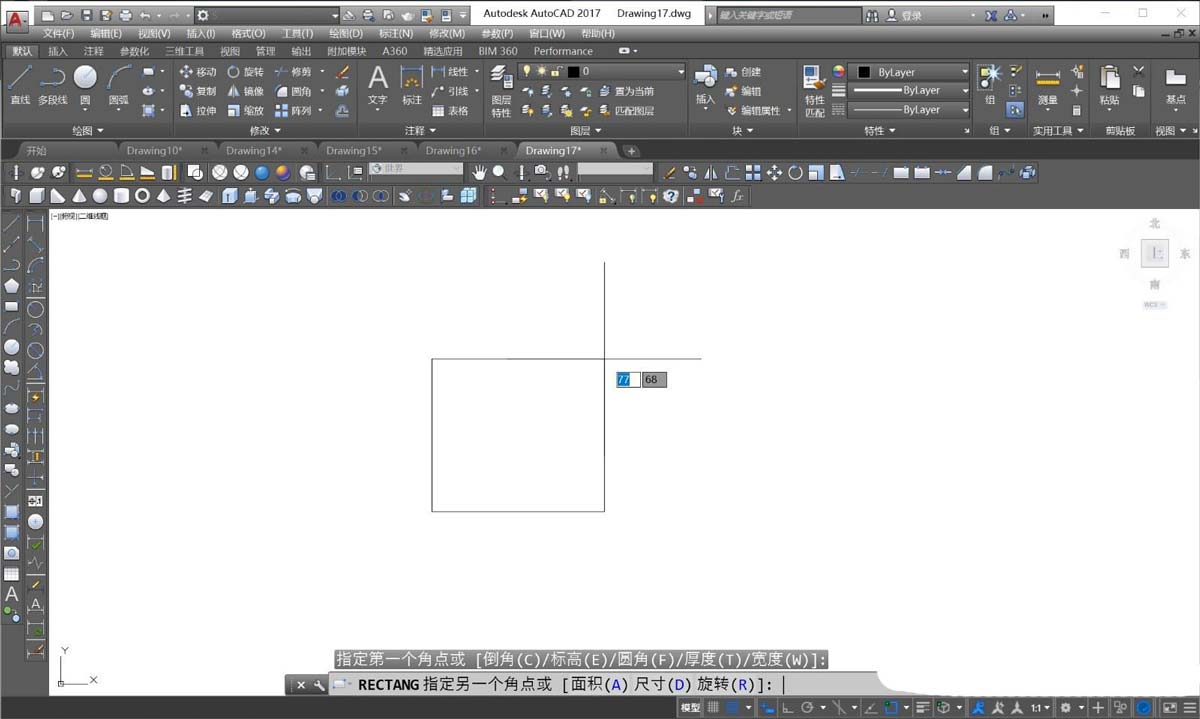Toggle the 模型 (Model) space button
Screen dimensions: 1200x719
click(690, 708)
